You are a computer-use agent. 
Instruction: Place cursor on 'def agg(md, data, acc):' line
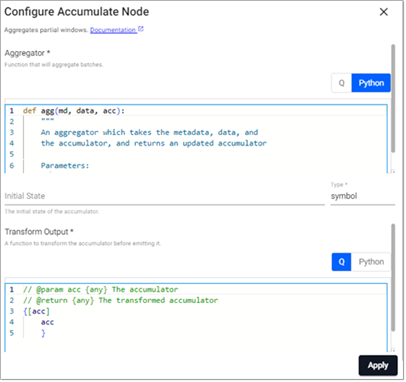74,111
